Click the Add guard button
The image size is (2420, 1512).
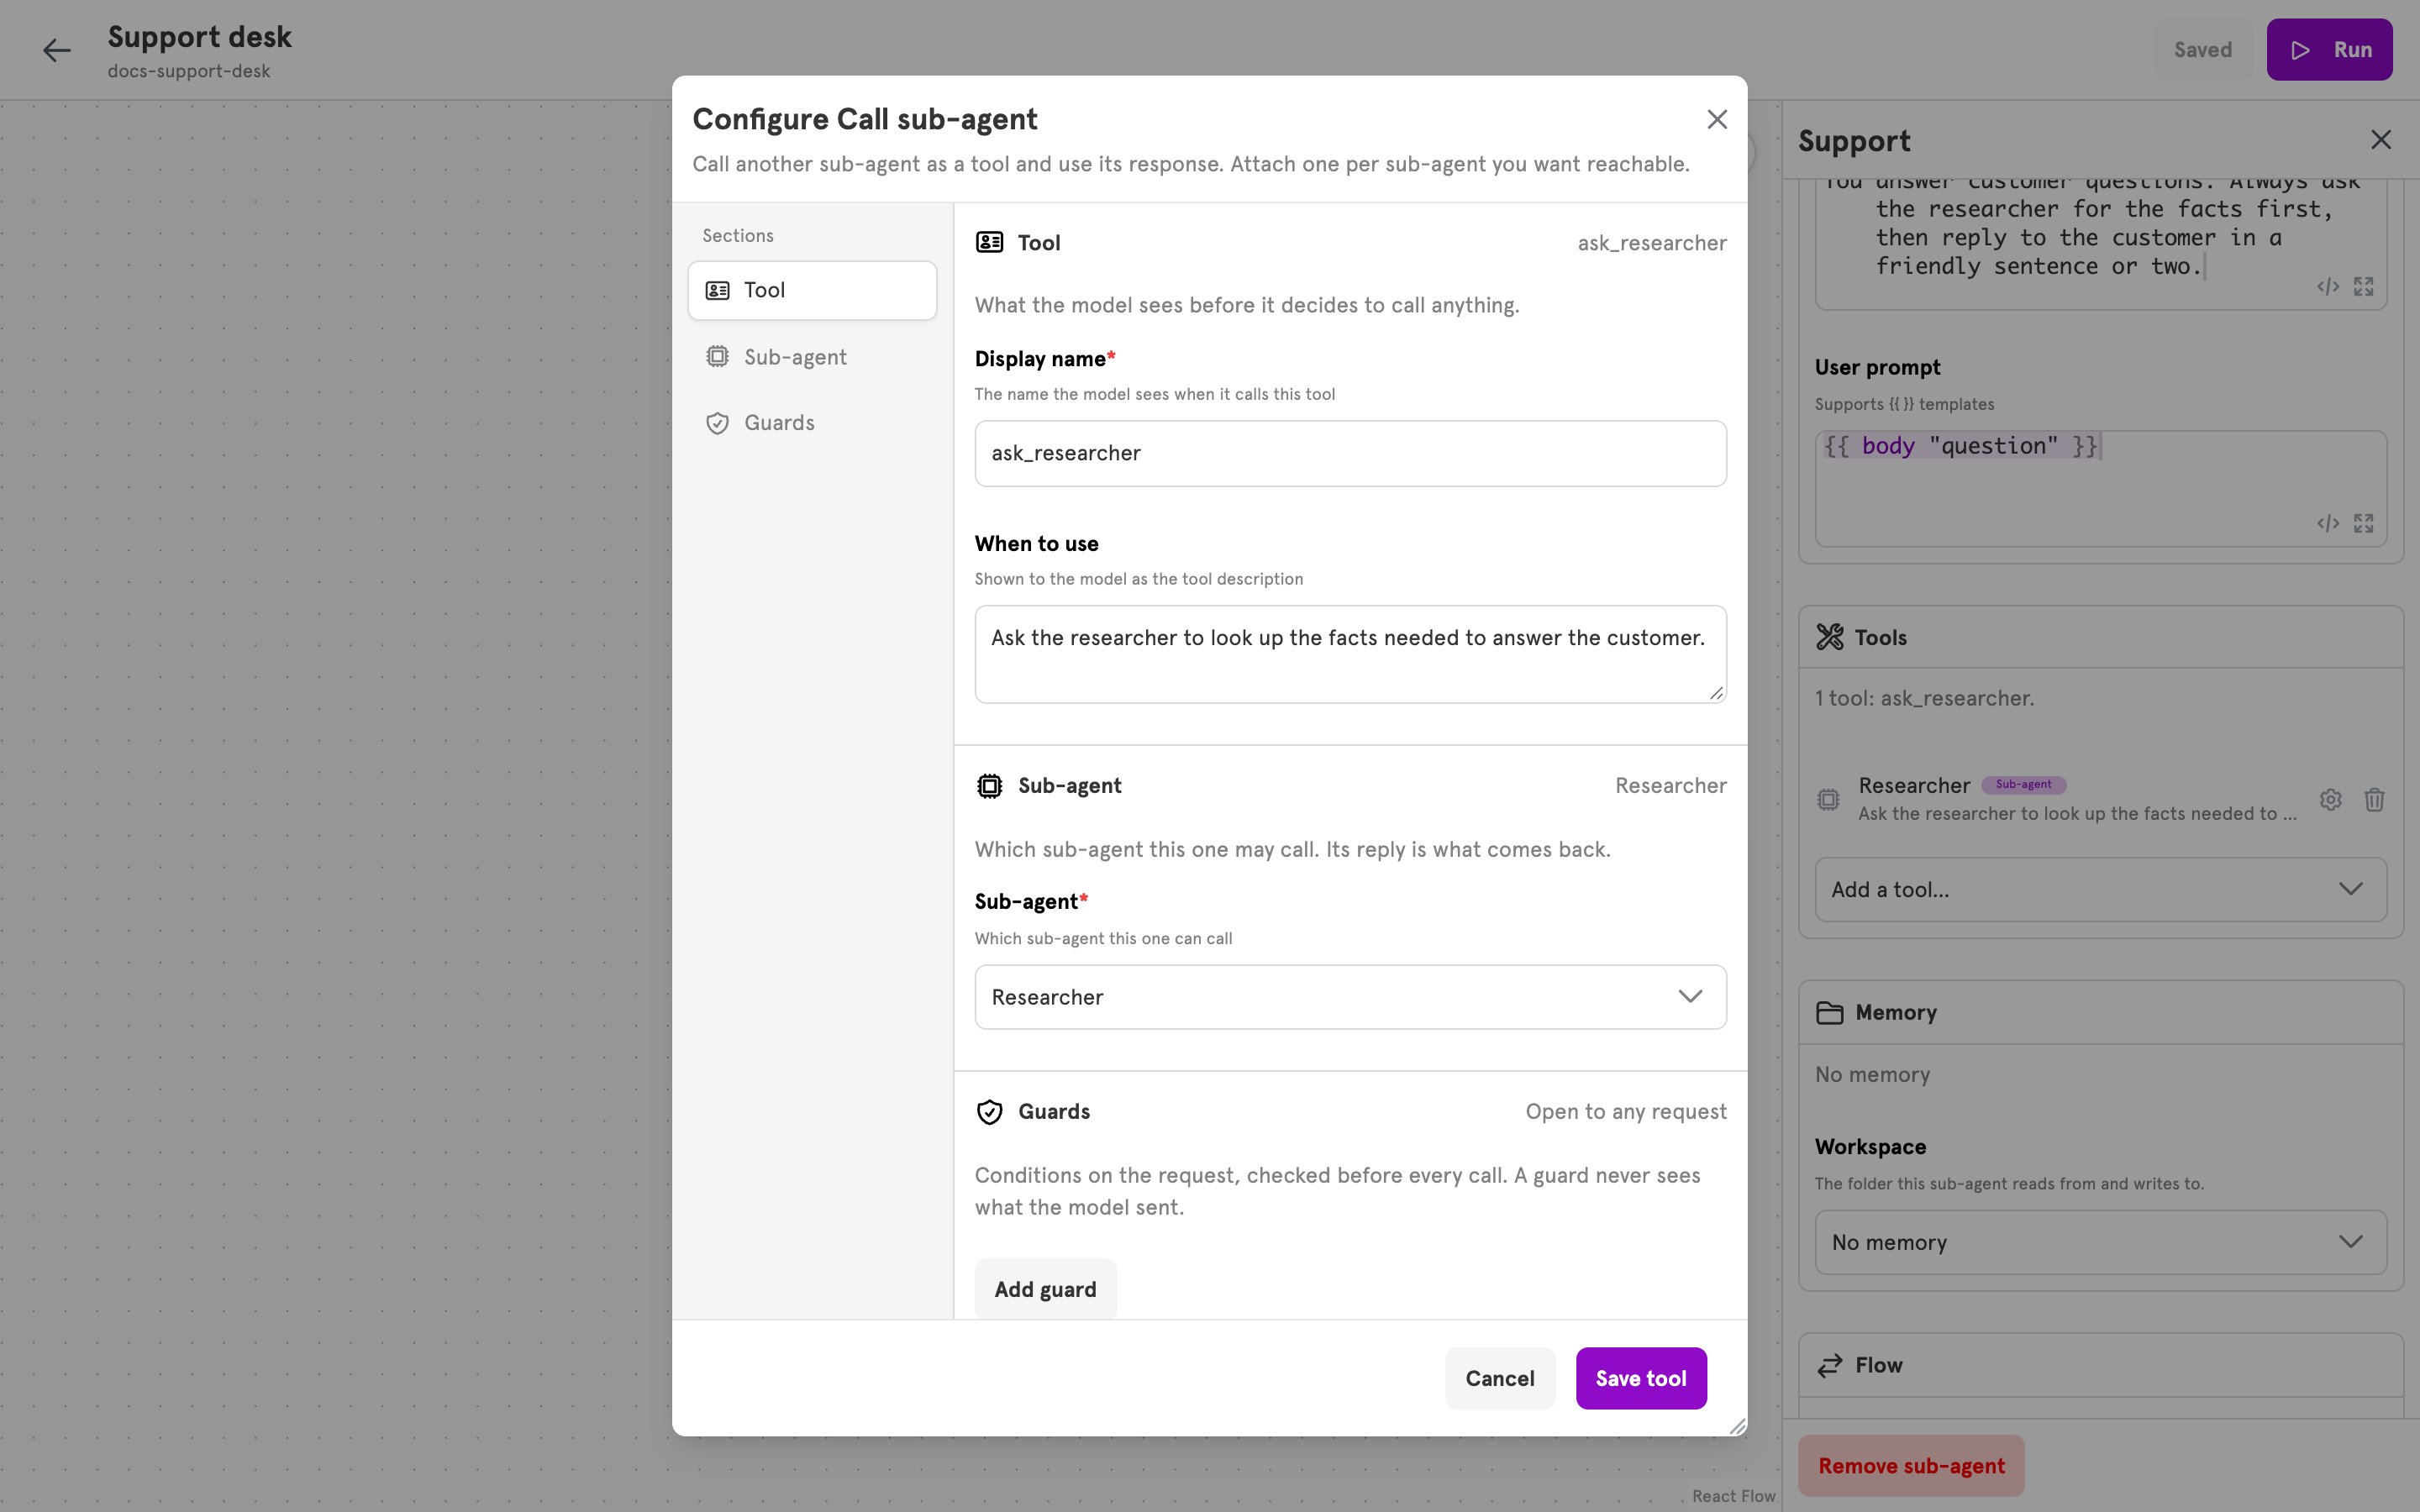(1045, 1289)
